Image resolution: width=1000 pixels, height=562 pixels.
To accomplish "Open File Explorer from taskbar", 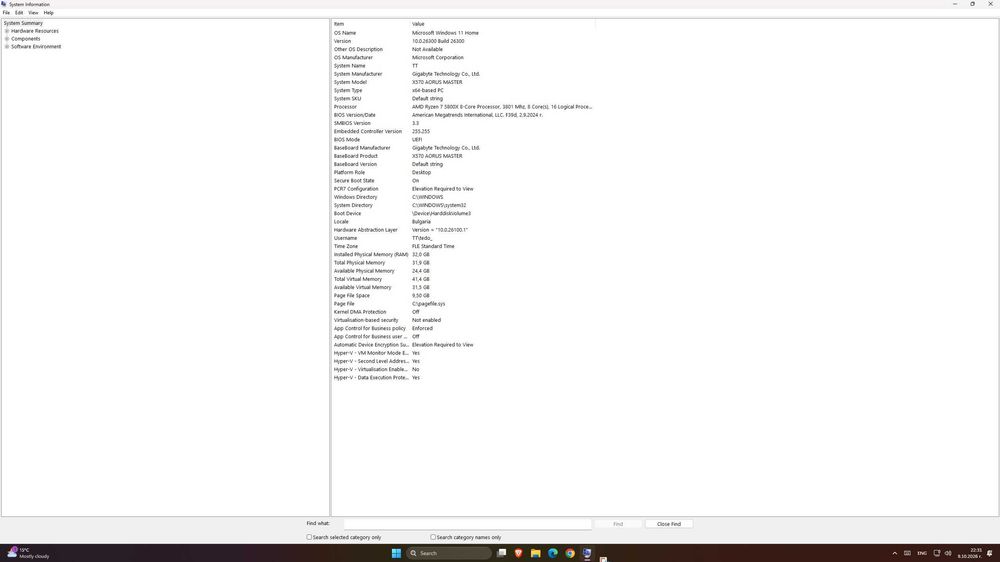I will (536, 553).
